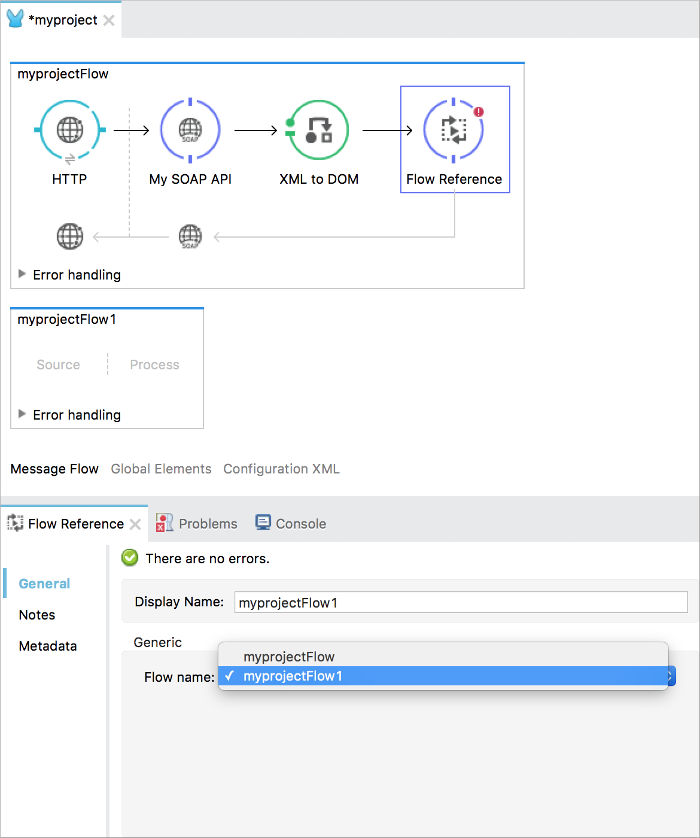Image resolution: width=700 pixels, height=838 pixels.
Task: Expand Error handling in myprojectFlow
Action: (23, 274)
